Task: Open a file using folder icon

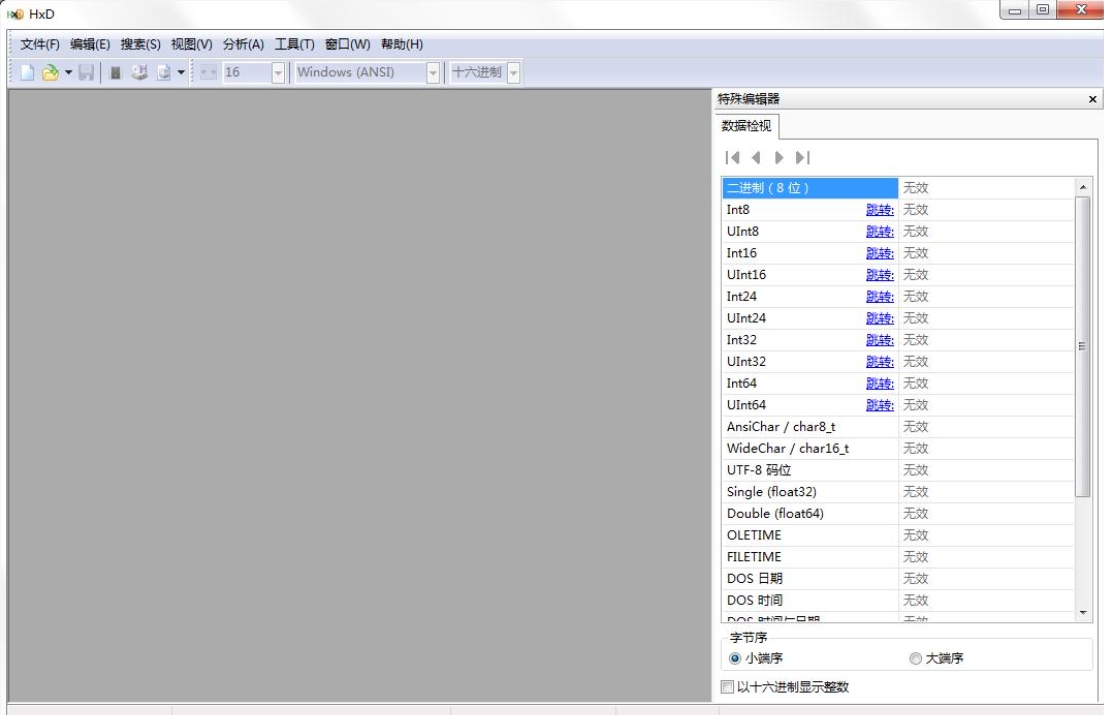Action: [50, 72]
